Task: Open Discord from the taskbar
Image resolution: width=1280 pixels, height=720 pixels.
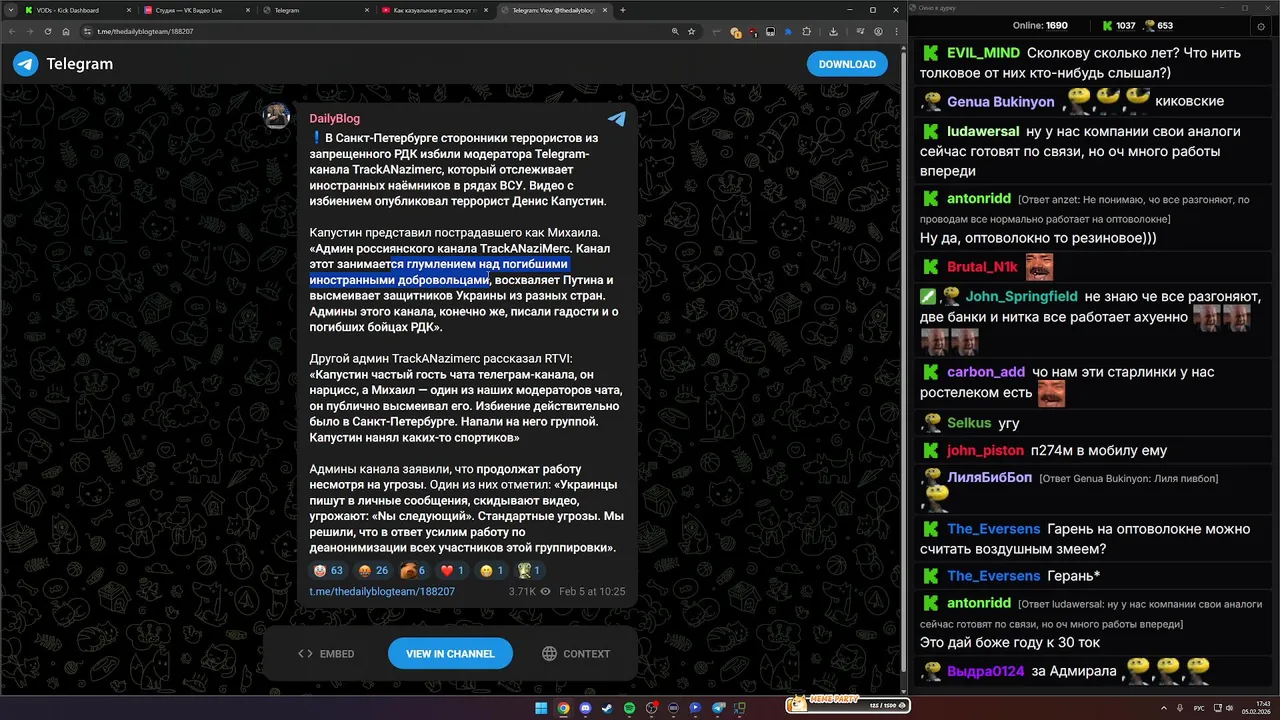Action: [x=585, y=708]
